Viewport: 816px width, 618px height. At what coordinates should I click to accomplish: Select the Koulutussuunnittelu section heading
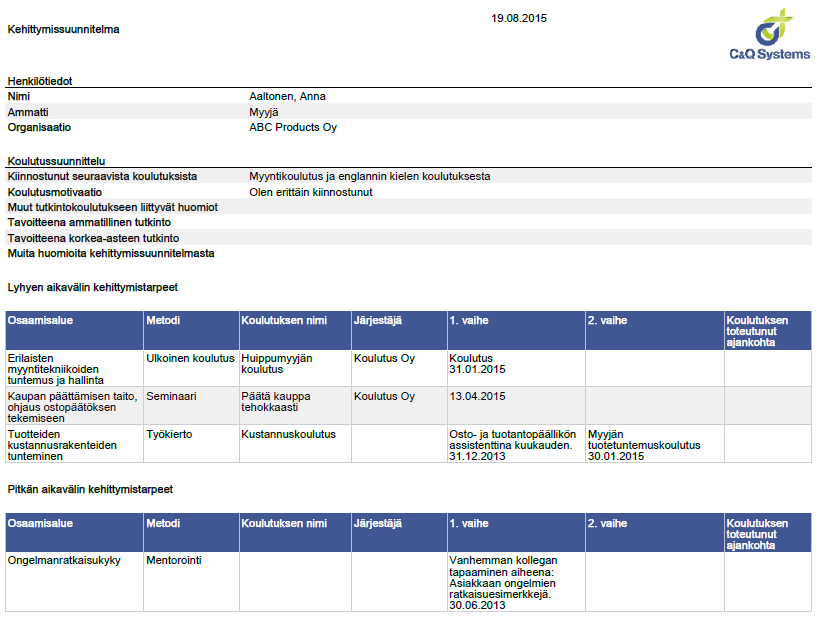tap(56, 161)
